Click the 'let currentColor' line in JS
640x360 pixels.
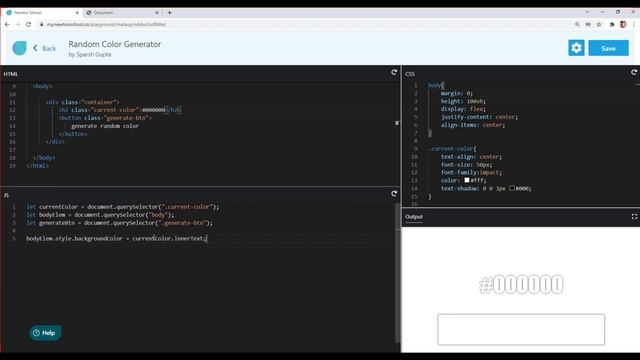pos(122,207)
